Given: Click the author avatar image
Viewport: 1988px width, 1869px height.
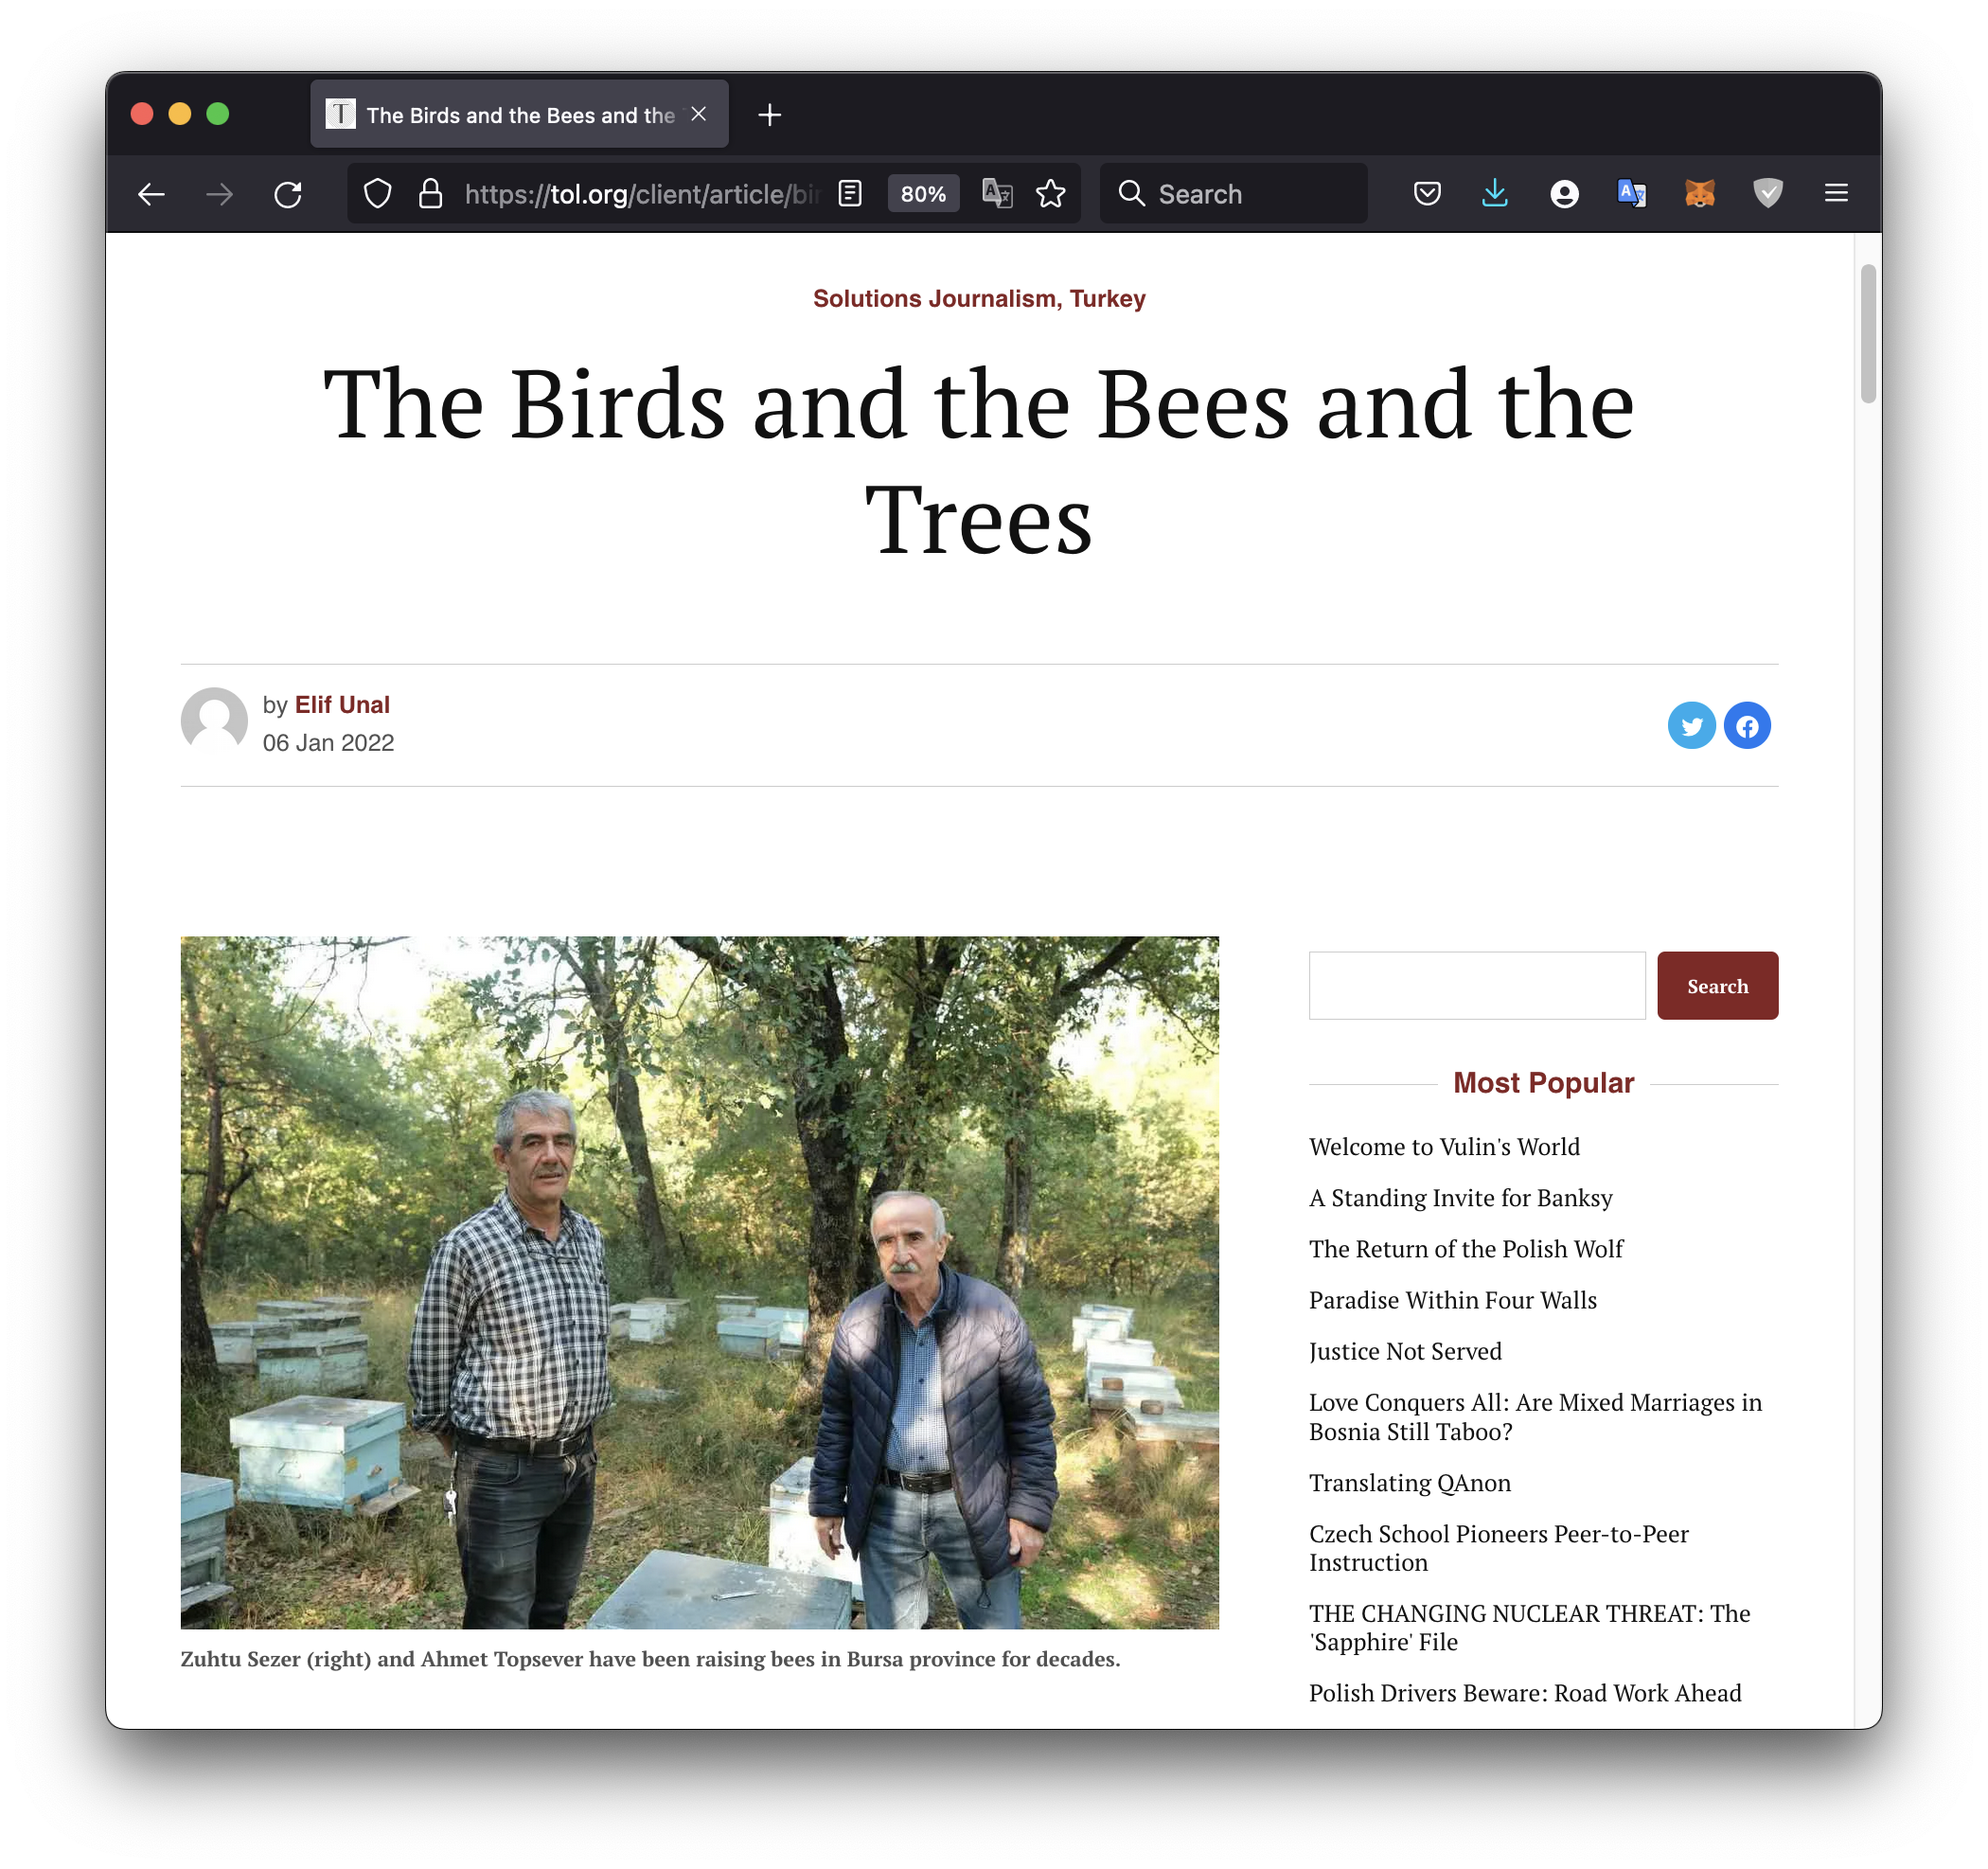Looking at the screenshot, I should [214, 721].
